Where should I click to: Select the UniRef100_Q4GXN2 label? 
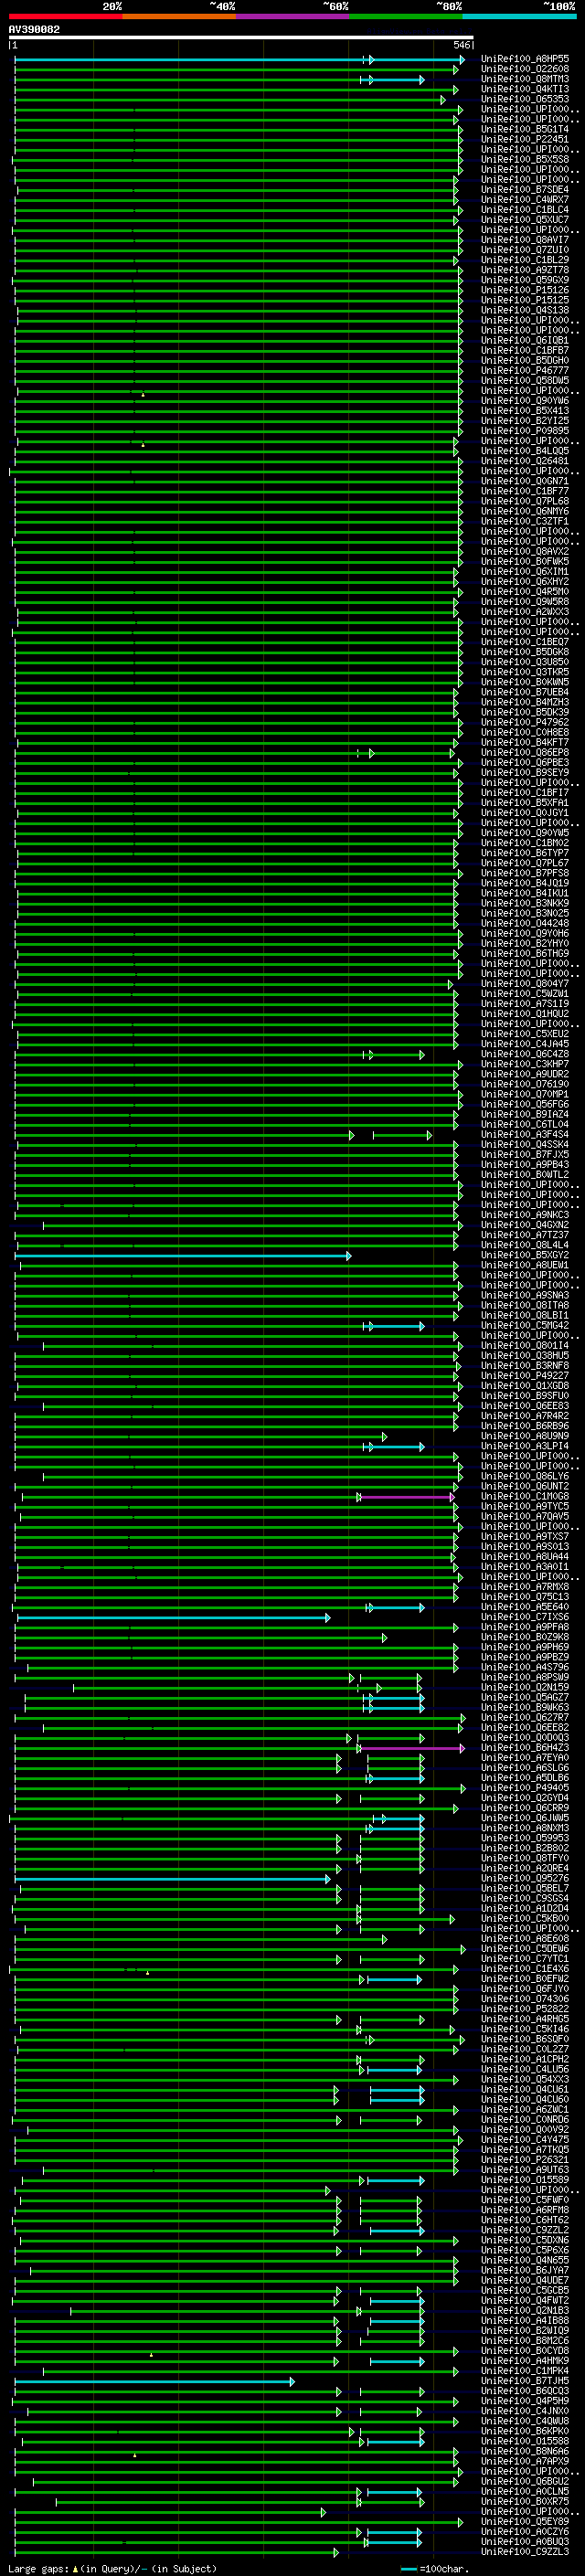[525, 1225]
